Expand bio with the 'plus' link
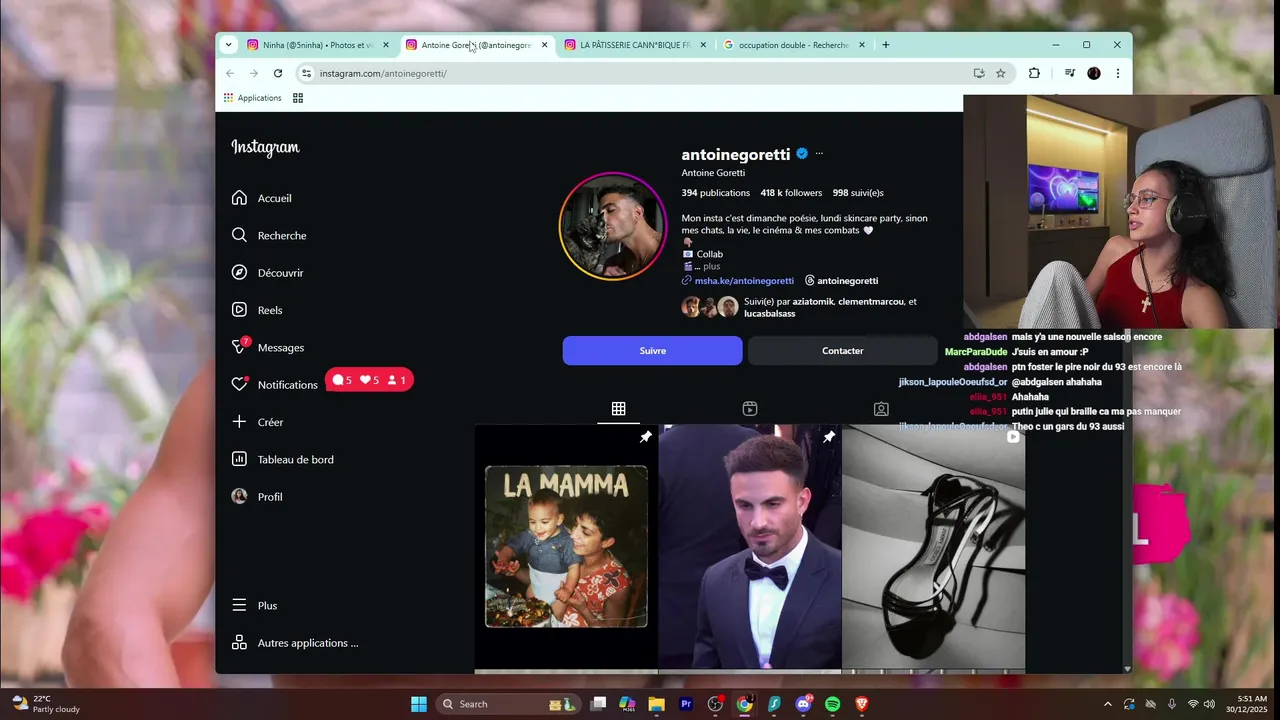Image resolution: width=1280 pixels, height=720 pixels. tap(711, 267)
